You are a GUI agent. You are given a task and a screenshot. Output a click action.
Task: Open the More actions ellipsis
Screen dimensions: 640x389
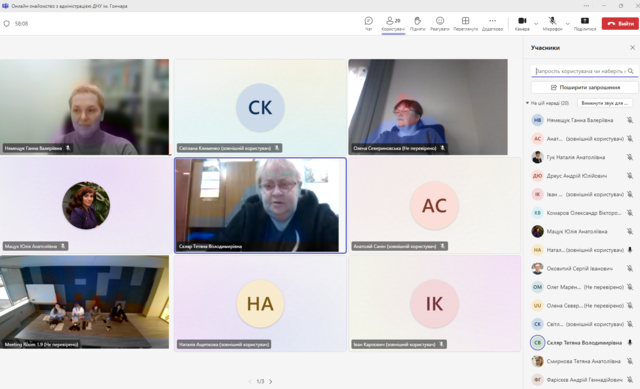click(x=492, y=23)
